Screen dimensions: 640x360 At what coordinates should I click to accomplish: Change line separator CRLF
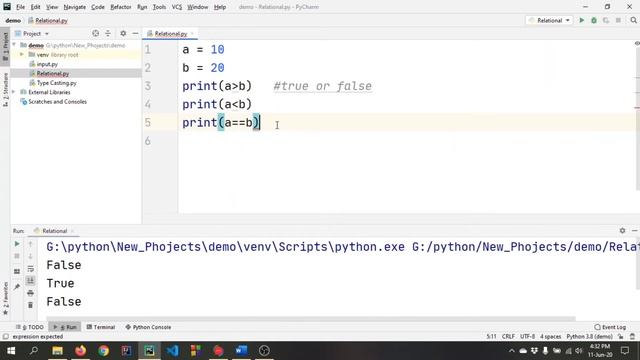click(508, 337)
